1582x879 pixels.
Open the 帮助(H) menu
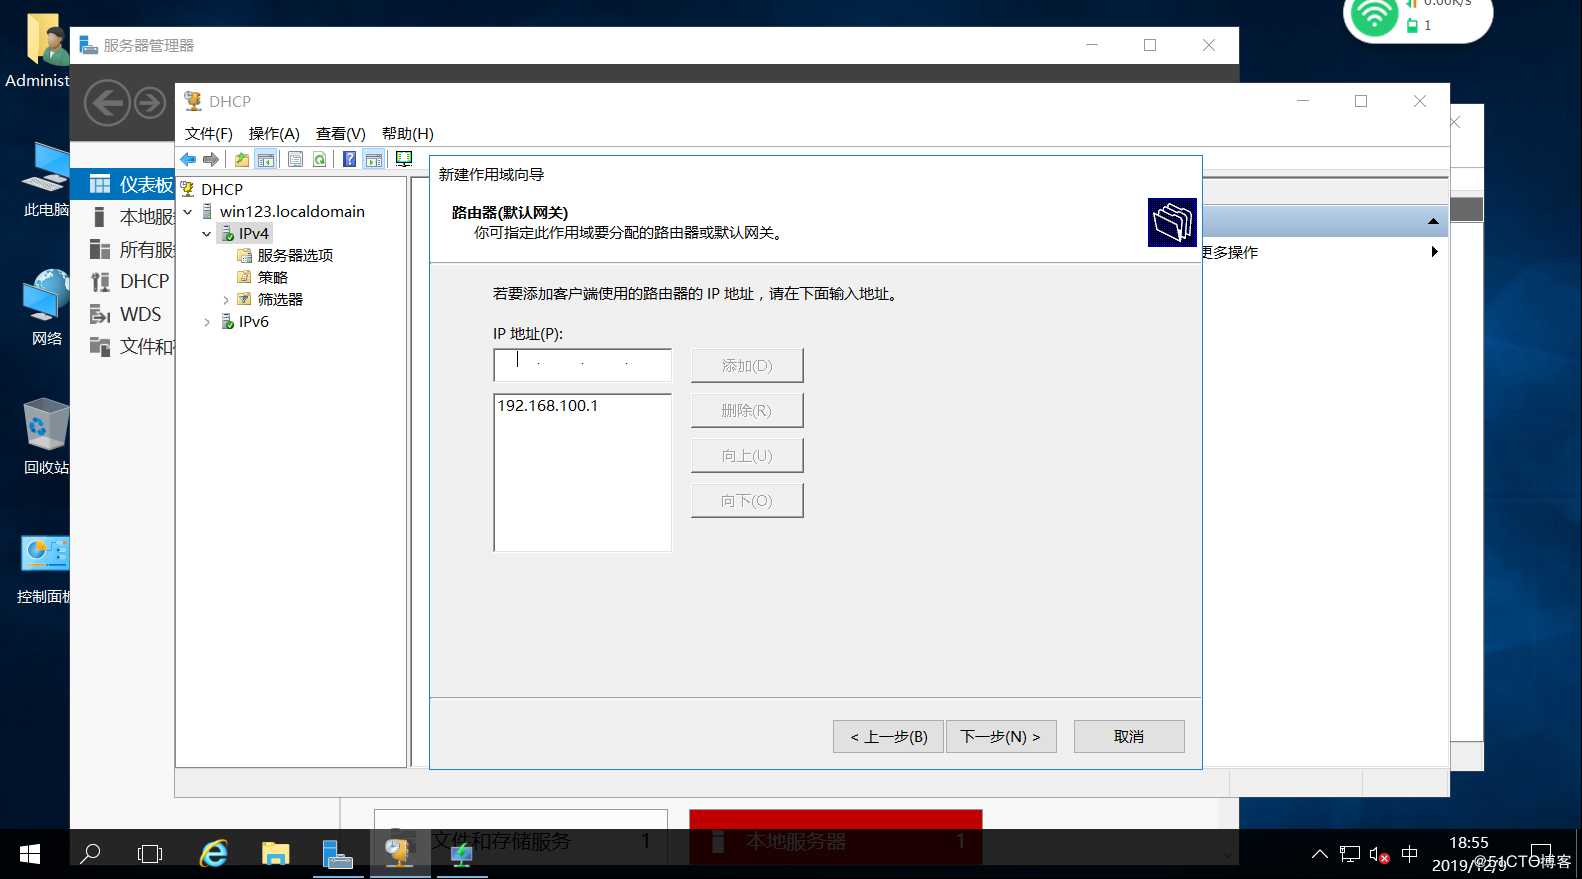click(408, 133)
